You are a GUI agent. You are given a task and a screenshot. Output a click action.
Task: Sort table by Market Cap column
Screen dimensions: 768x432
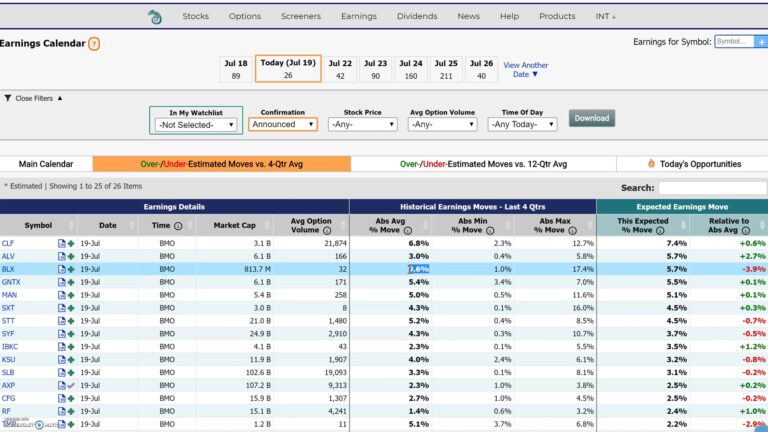tap(235, 225)
